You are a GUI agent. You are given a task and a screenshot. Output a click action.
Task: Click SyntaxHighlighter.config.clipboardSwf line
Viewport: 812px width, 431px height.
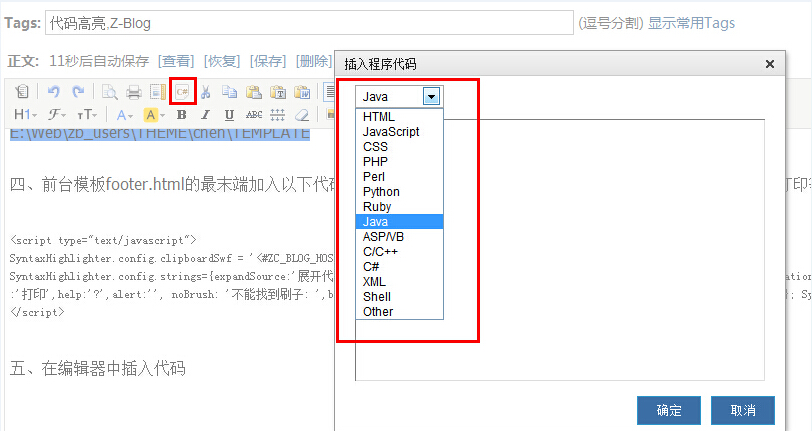171,258
